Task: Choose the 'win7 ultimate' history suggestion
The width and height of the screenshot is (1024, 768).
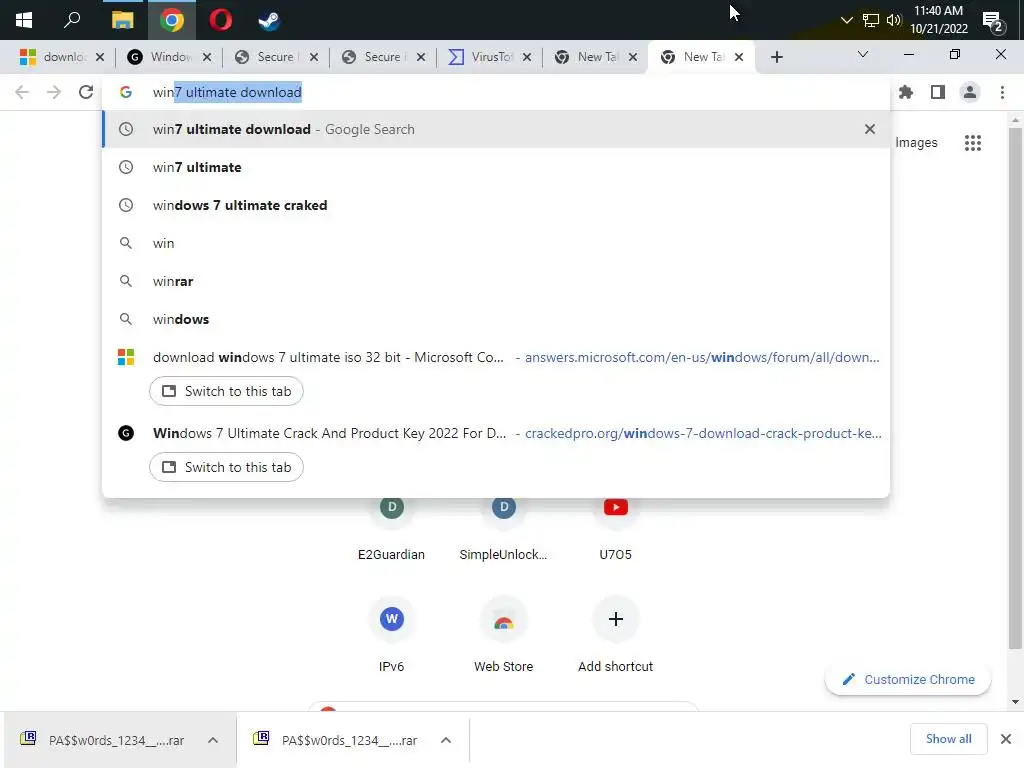Action: click(x=496, y=167)
